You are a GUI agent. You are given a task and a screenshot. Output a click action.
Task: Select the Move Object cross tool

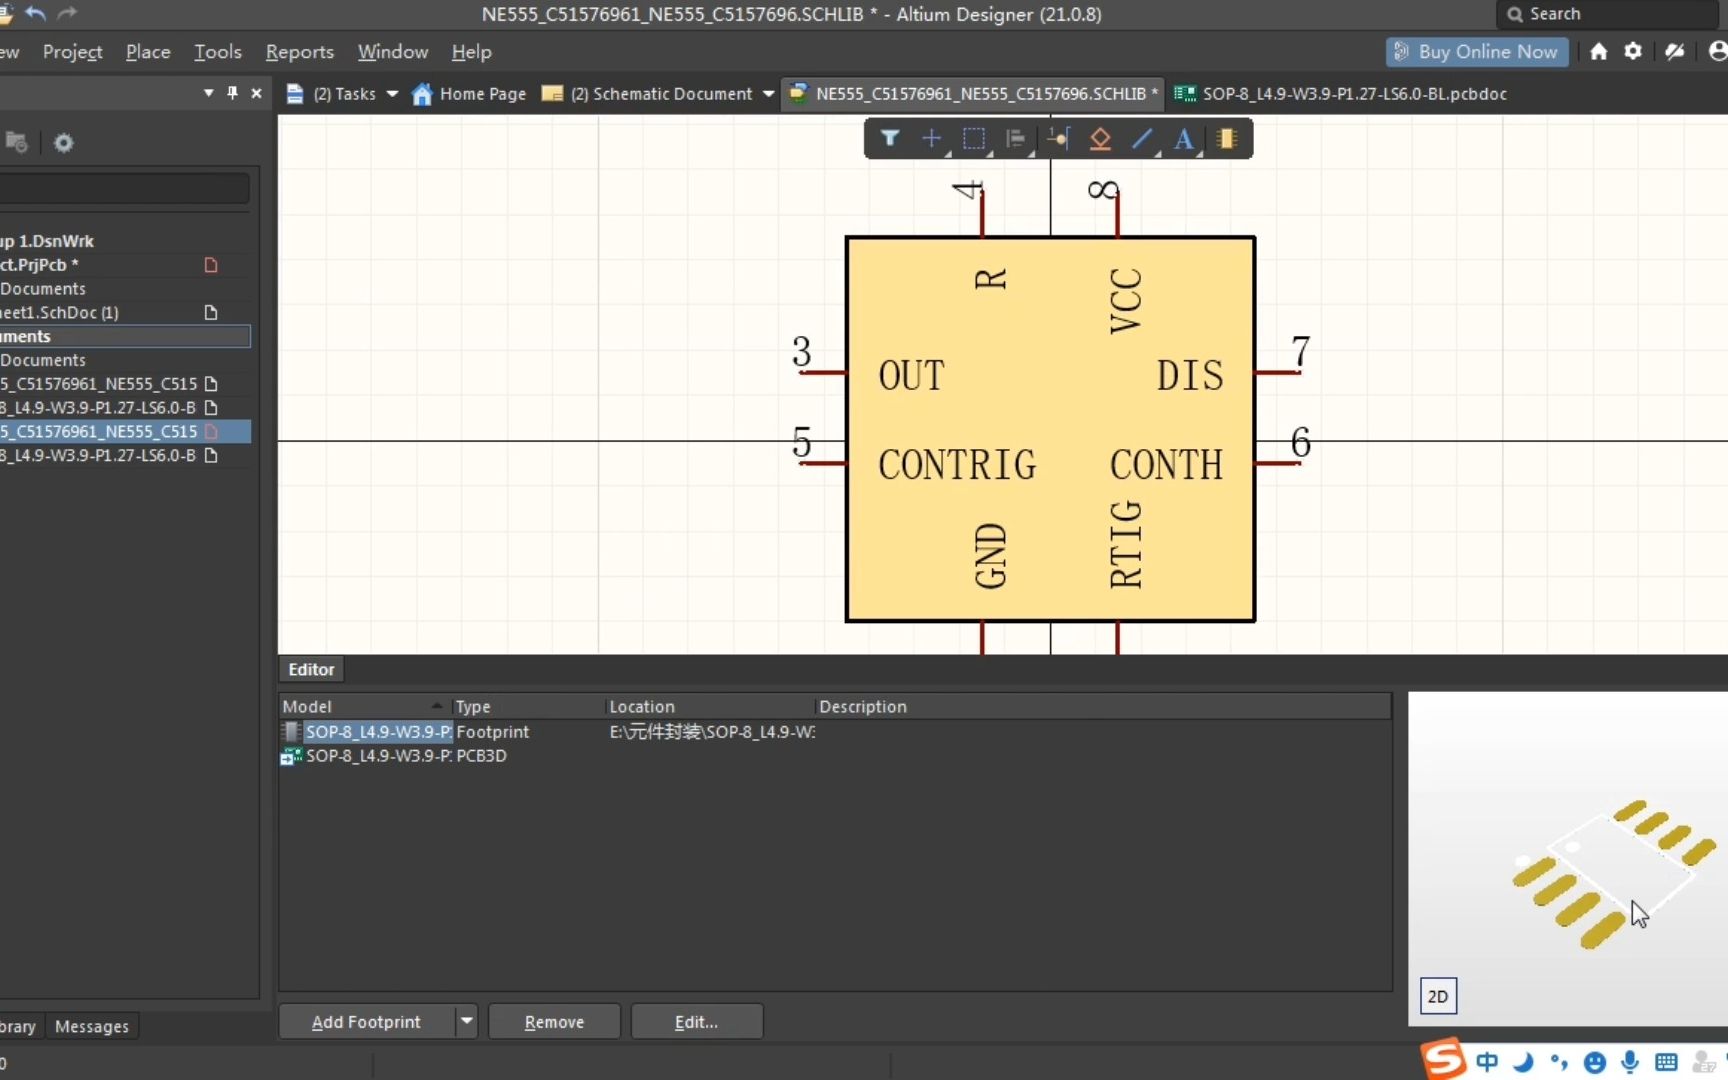pos(931,138)
